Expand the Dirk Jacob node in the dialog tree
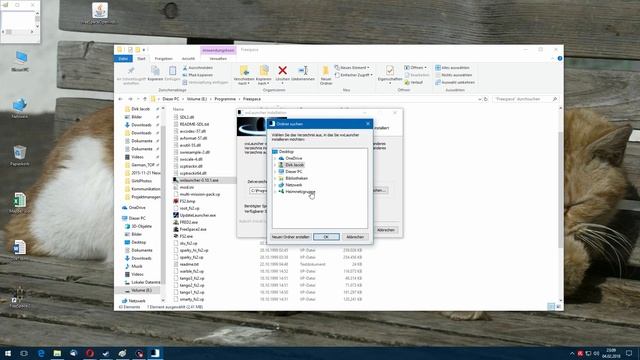Screen dimensions: 640x360 (x=275, y=165)
